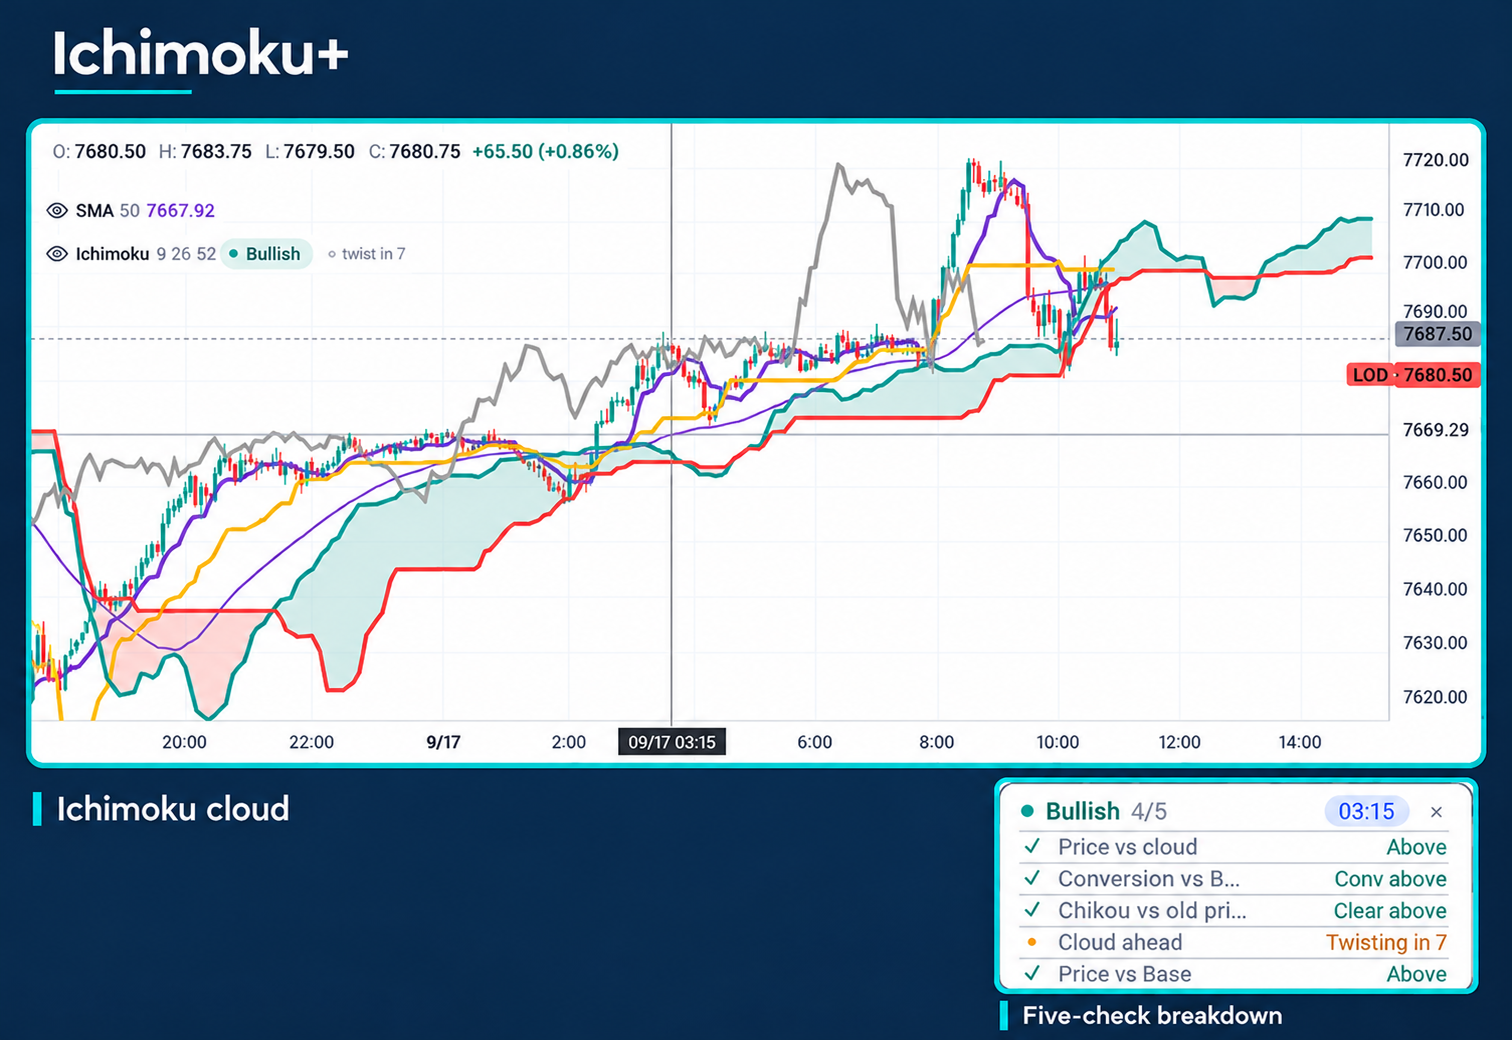Click the 7620.00 price axis label
Screen dimensions: 1512x1040
(x=1436, y=697)
